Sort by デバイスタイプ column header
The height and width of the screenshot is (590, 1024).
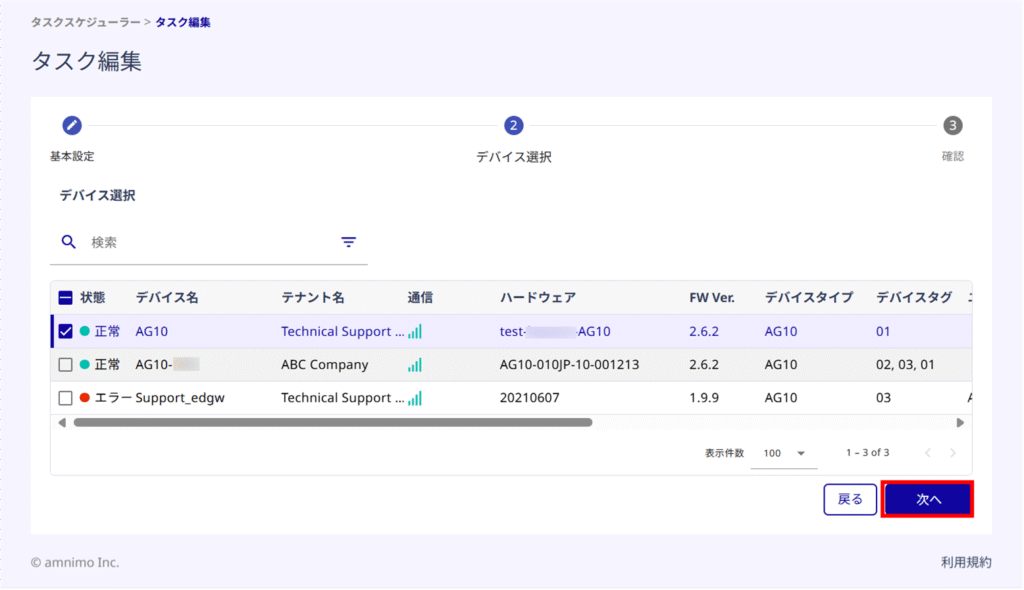tap(809, 298)
